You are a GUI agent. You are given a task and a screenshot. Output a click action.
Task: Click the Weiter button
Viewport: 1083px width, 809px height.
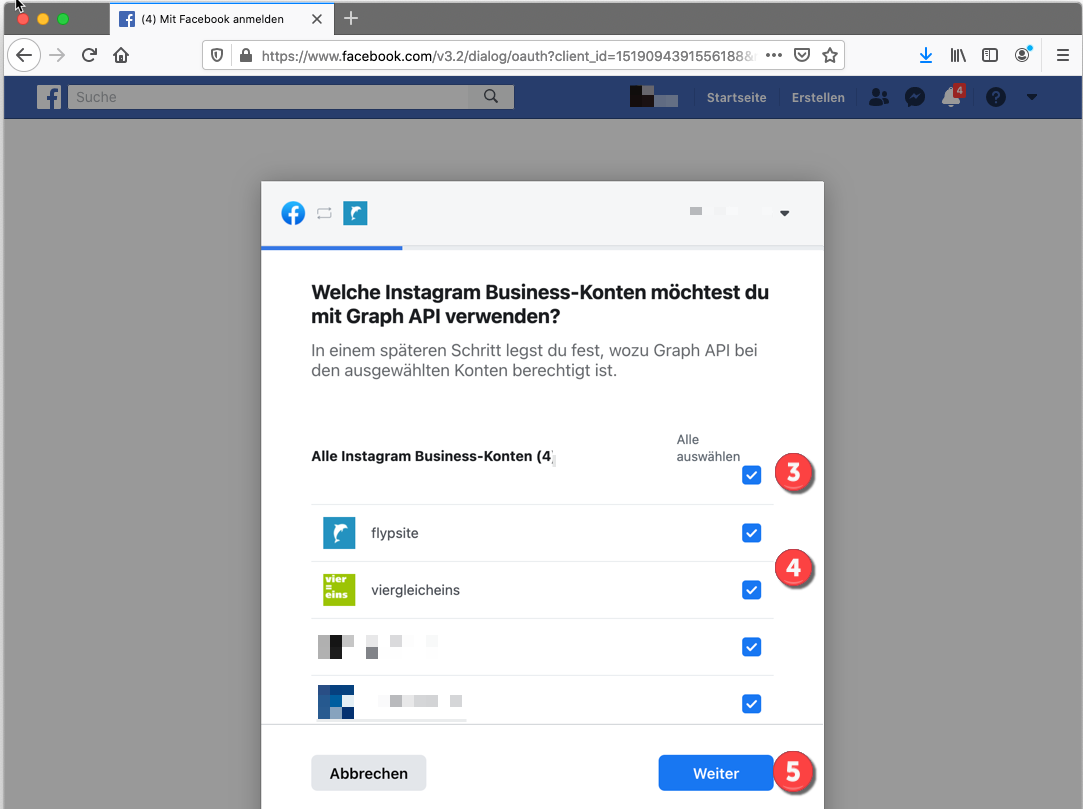(716, 773)
